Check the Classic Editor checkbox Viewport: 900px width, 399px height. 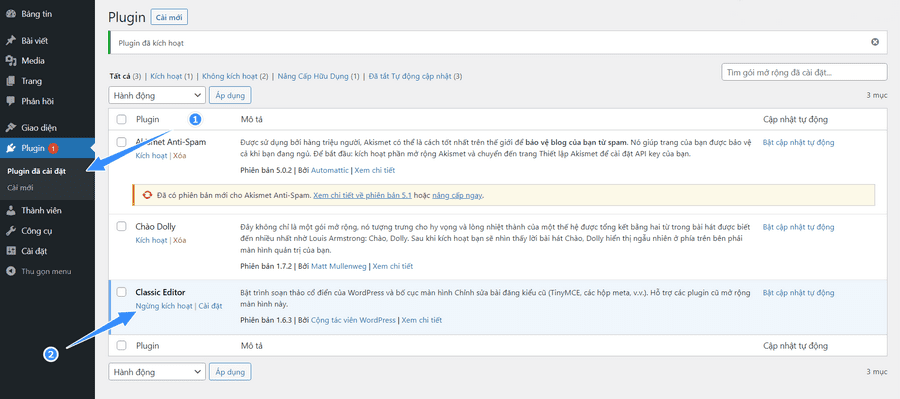tap(121, 292)
